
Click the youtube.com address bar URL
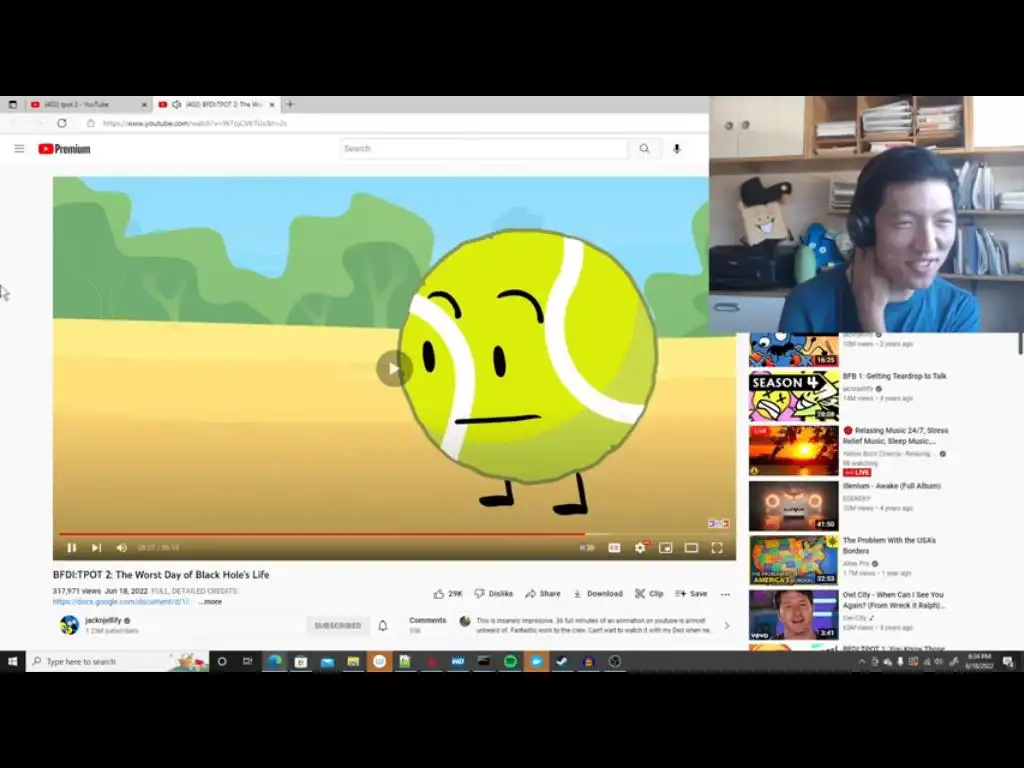(x=195, y=123)
